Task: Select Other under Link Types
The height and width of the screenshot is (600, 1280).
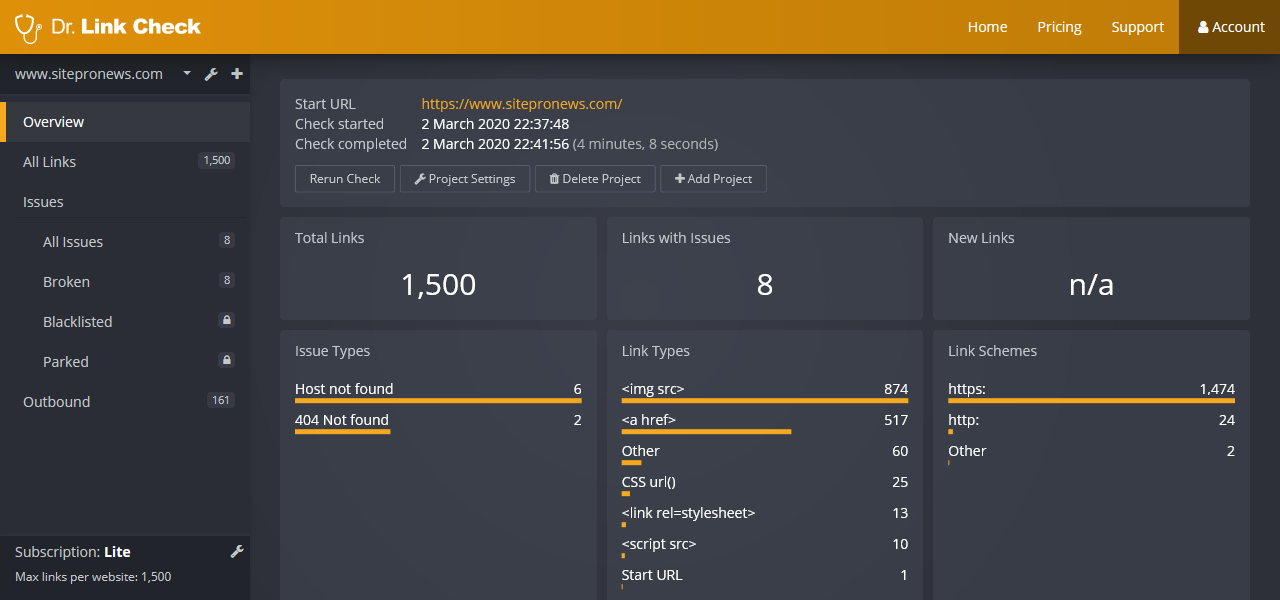Action: 765,451
